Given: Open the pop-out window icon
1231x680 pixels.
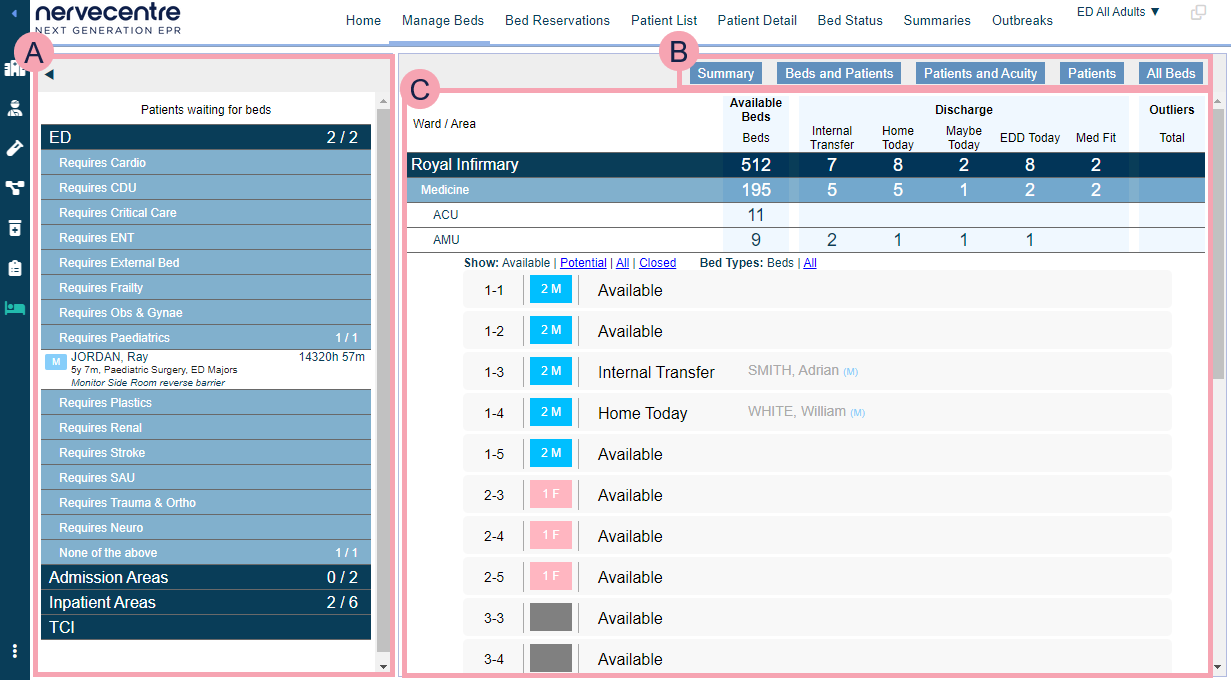Looking at the screenshot, I should 1198,13.
